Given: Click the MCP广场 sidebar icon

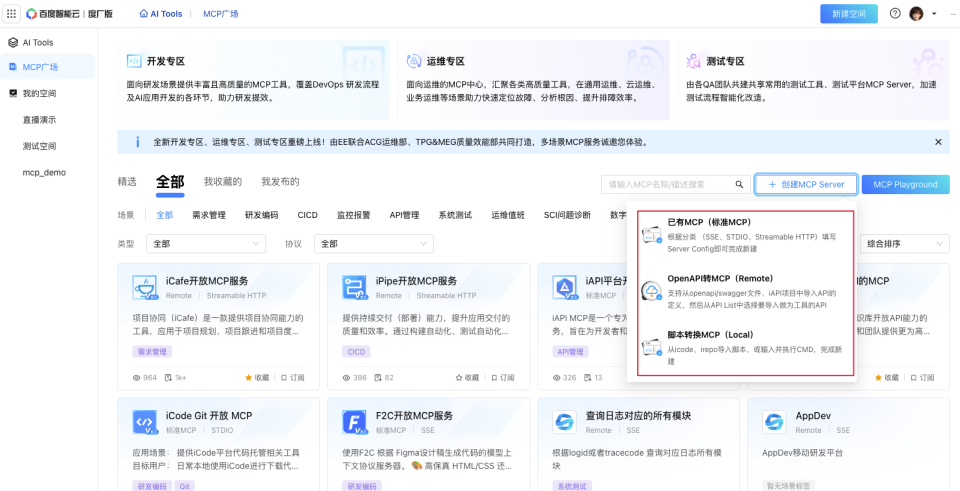Looking at the screenshot, I should (x=13, y=67).
